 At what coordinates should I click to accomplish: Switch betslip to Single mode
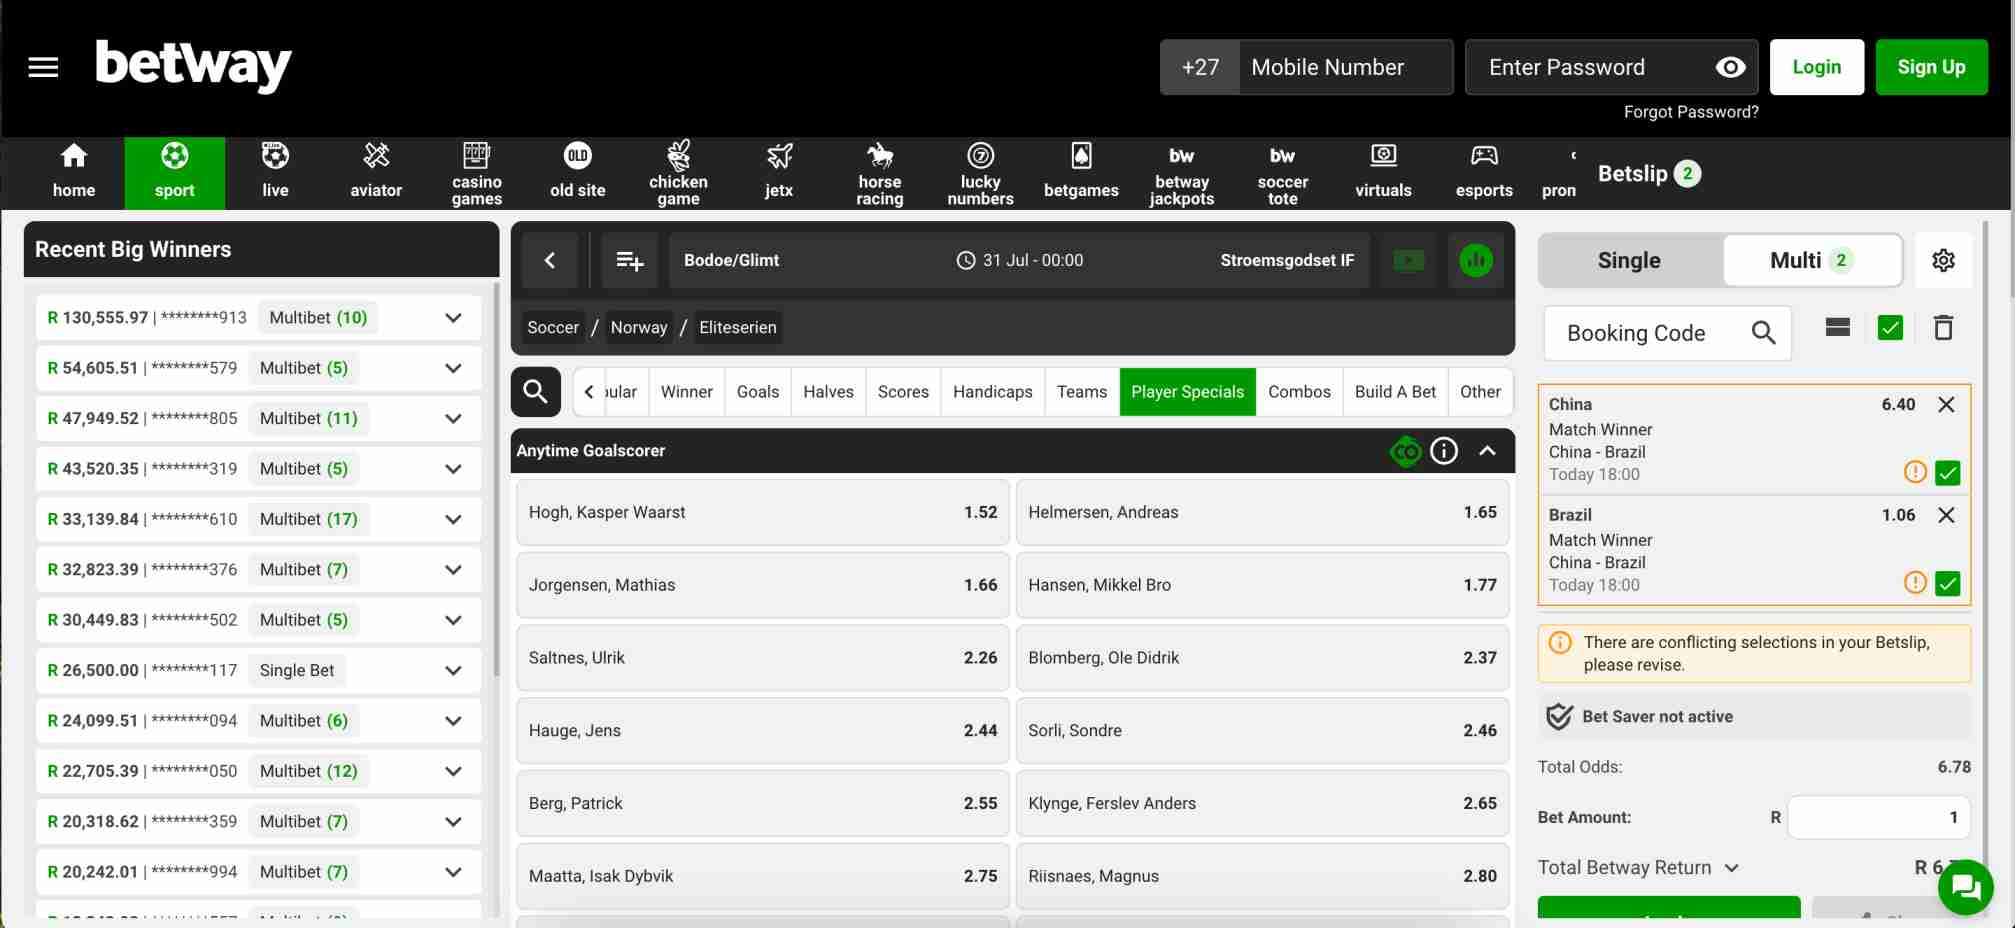(x=1629, y=260)
